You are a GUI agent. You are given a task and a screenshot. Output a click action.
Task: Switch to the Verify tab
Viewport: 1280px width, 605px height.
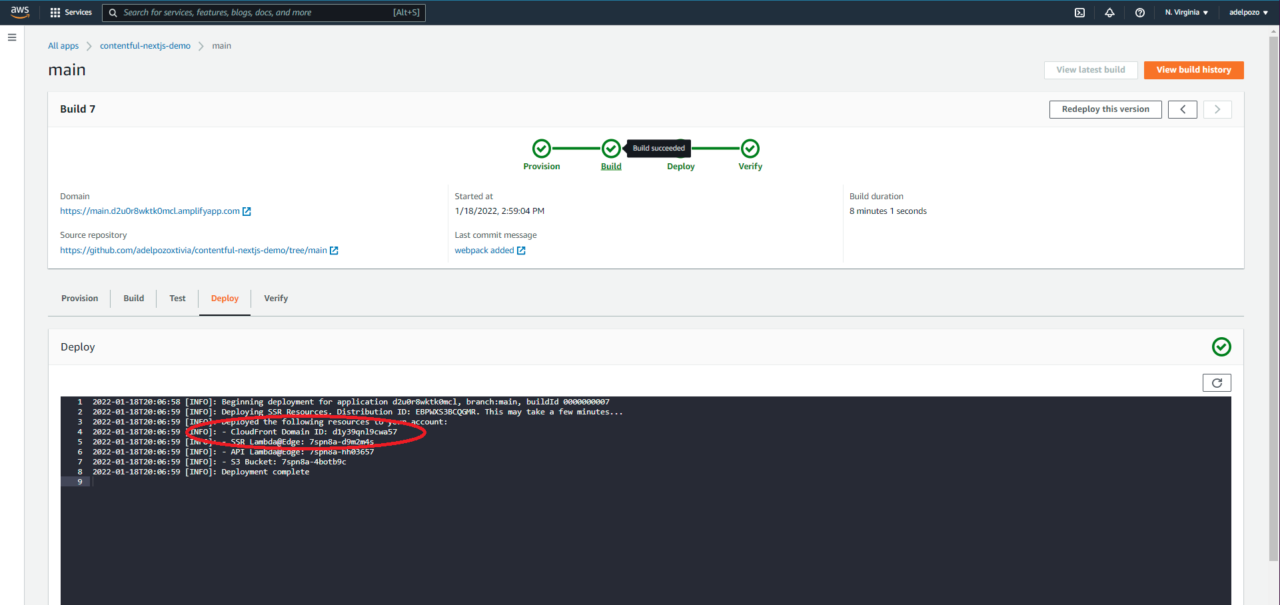[x=276, y=298]
